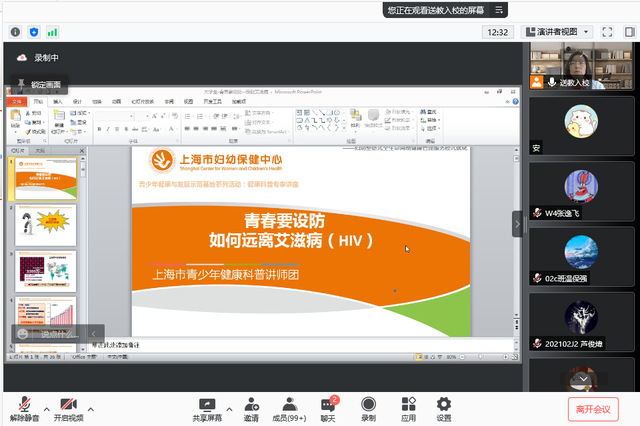Image resolution: width=640 pixels, height=426 pixels.
Task: Collapse the participant video sidebar
Action: (x=517, y=224)
